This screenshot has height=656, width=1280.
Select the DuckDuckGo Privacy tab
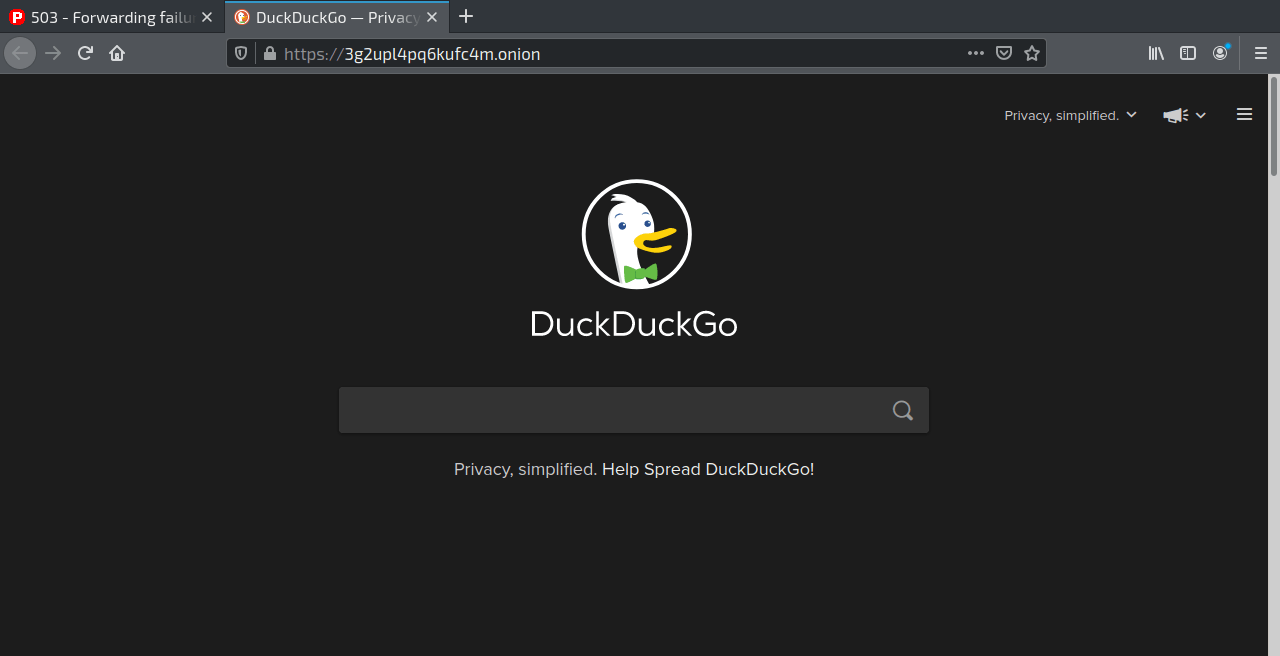337,17
